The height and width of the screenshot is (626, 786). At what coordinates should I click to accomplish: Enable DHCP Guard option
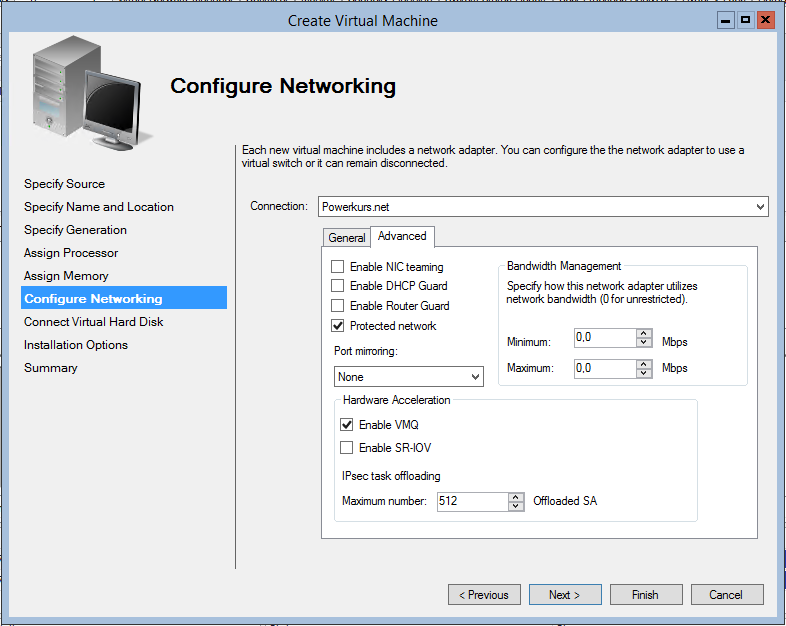coord(338,286)
